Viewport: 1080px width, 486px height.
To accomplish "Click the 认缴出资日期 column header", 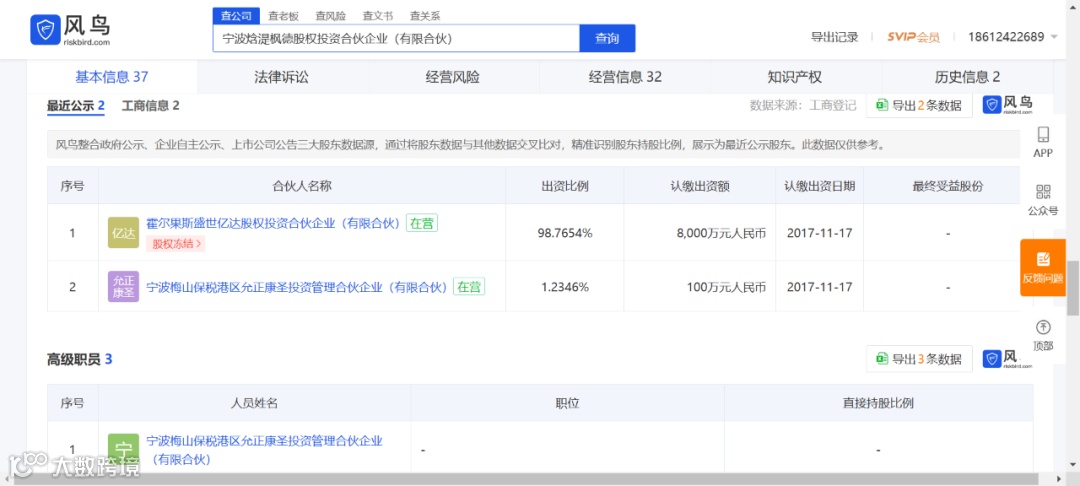I will (820, 186).
